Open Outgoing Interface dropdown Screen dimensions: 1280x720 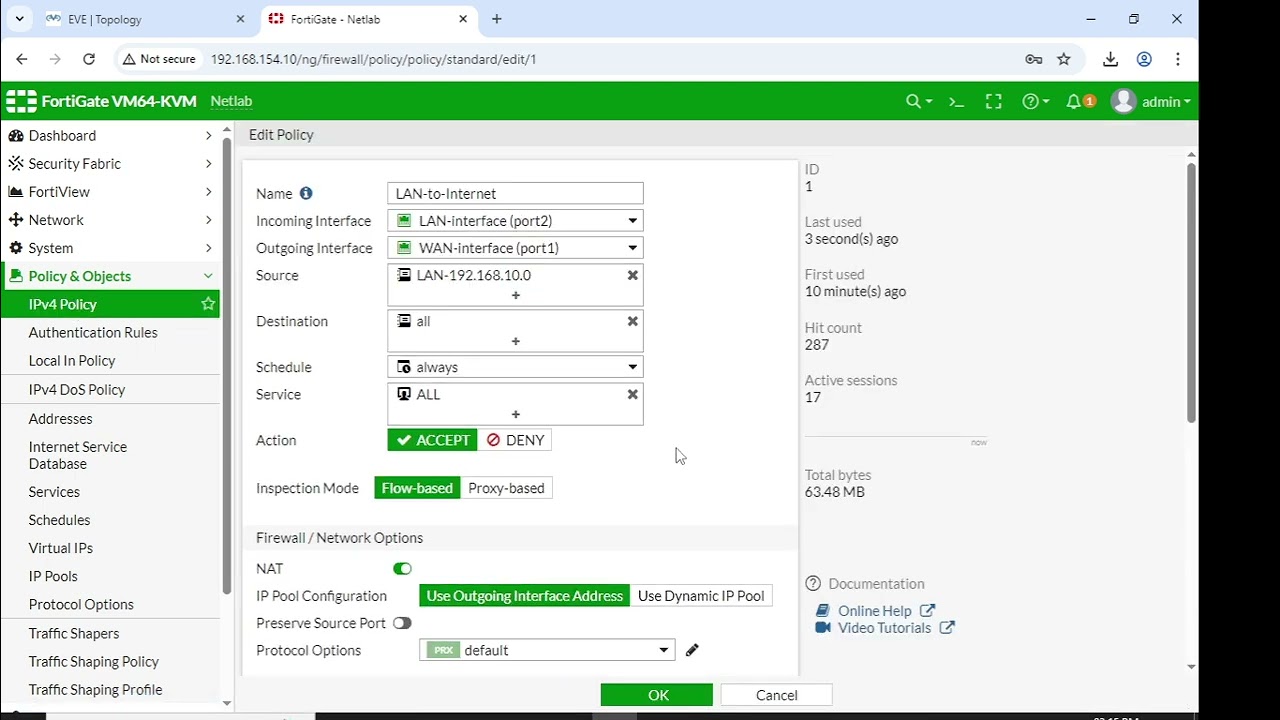tap(515, 248)
